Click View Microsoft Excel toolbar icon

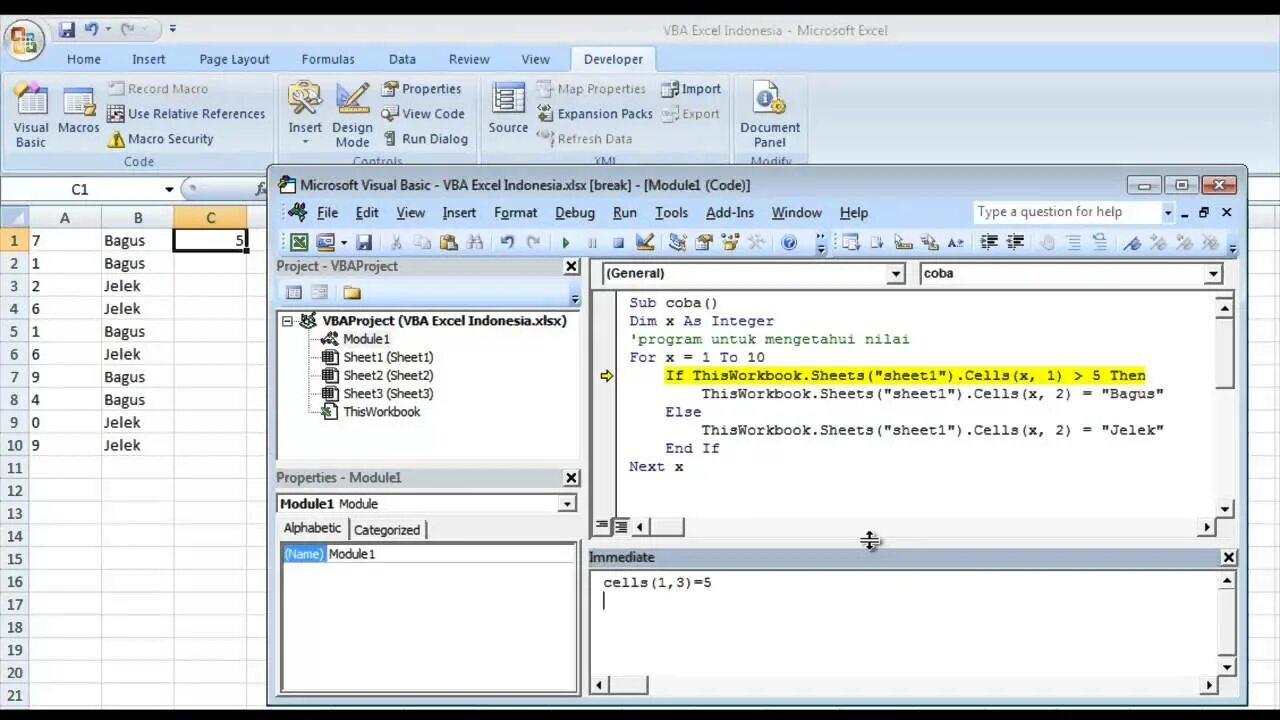tap(299, 242)
